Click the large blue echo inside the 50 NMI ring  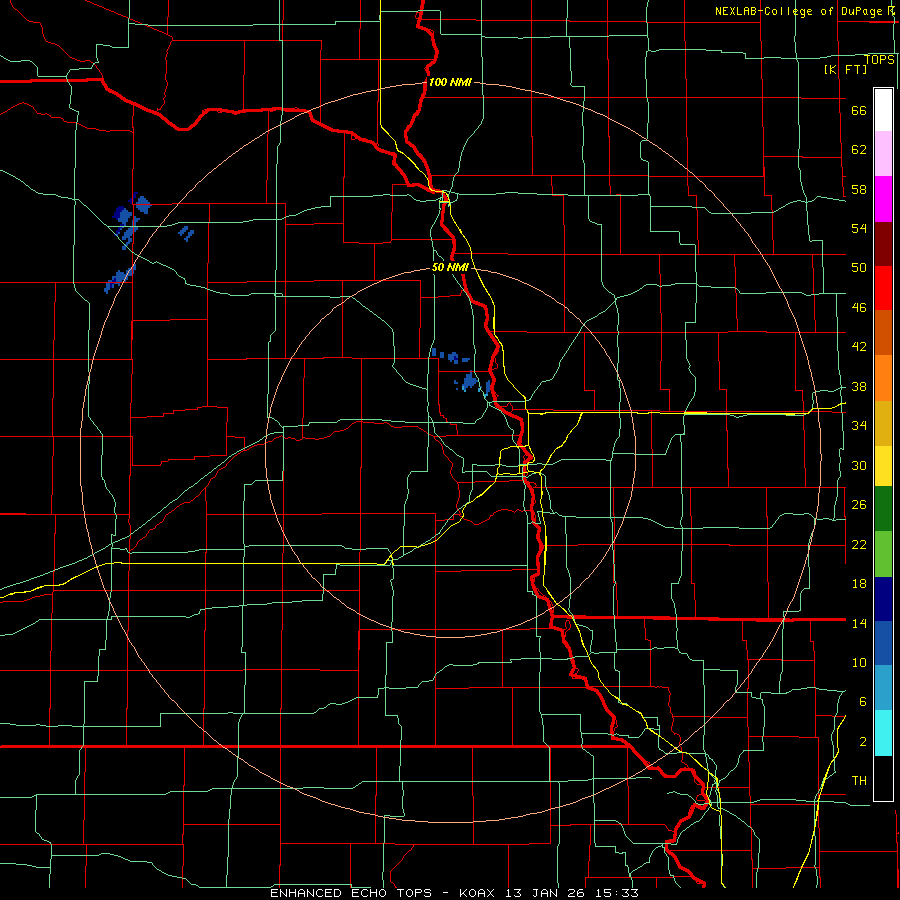click(x=470, y=381)
